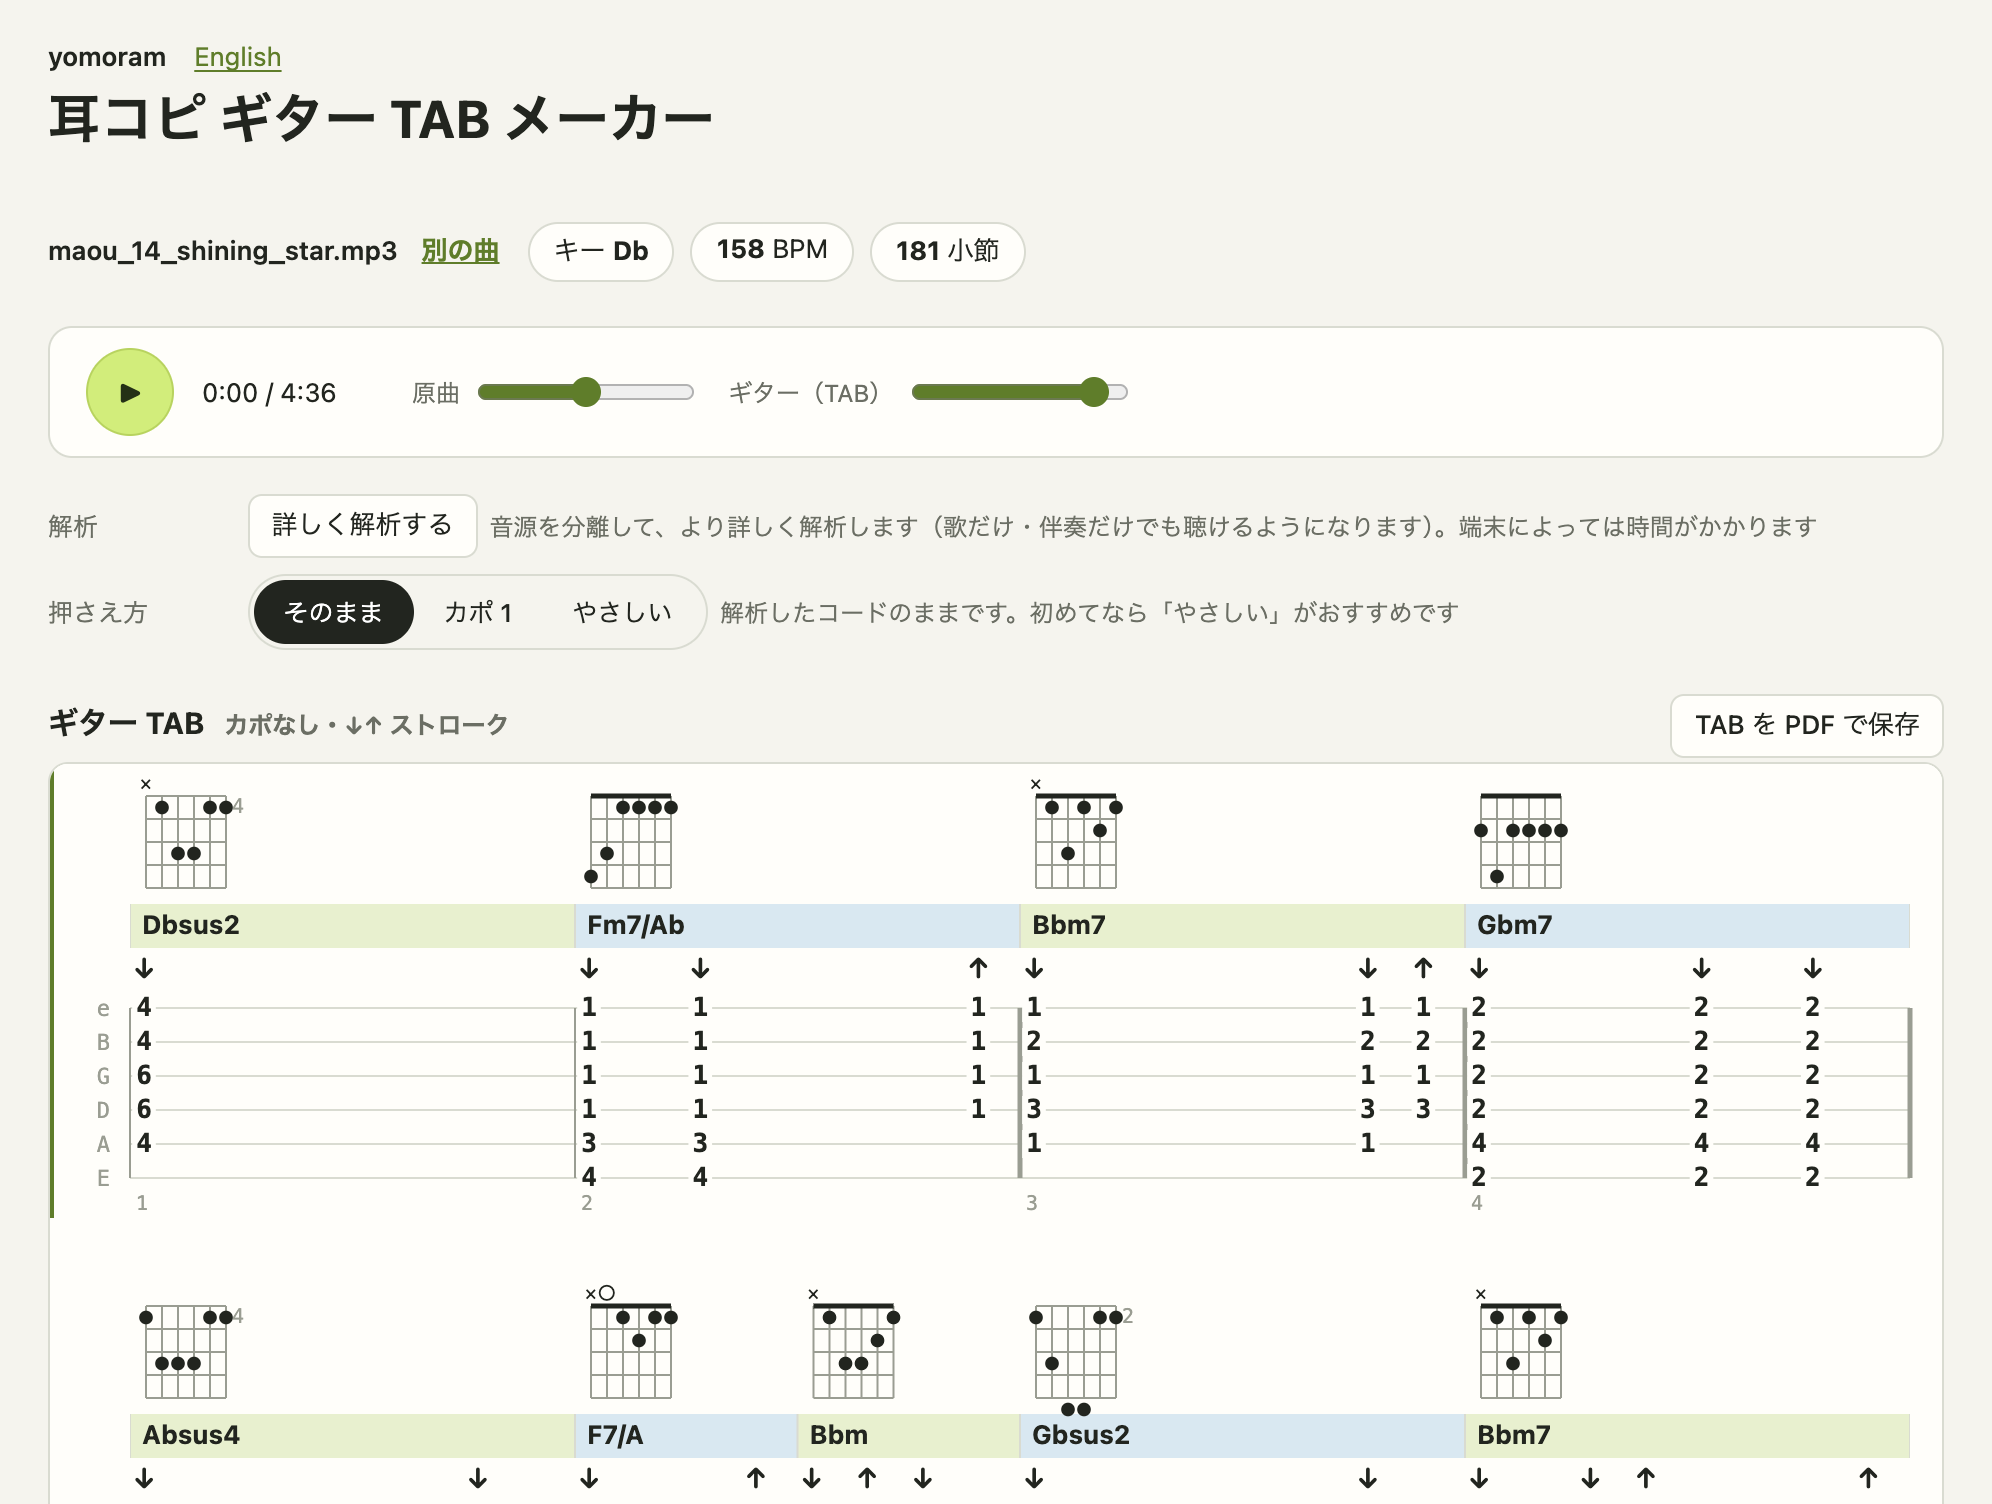Click the Gbm7 chord label

pyautogui.click(x=1514, y=925)
